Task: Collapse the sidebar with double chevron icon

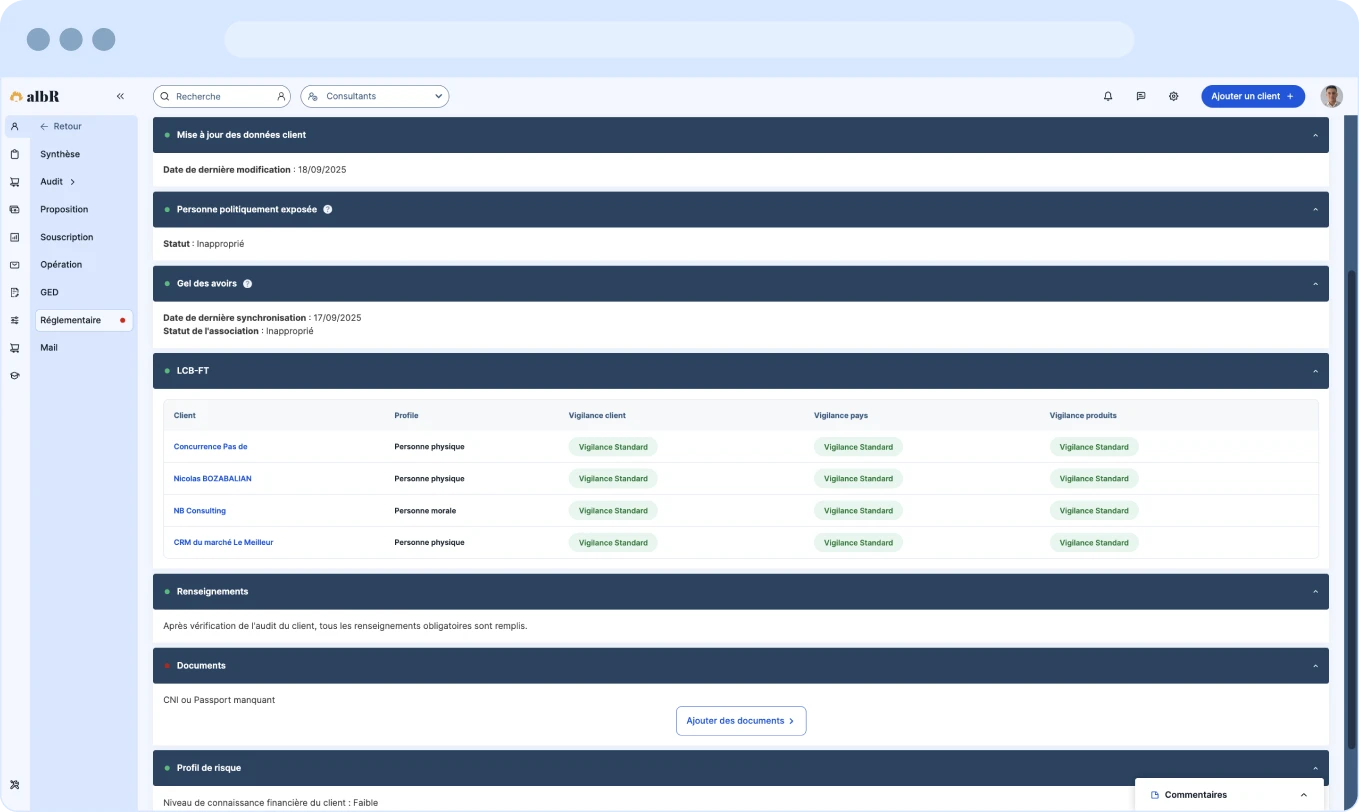Action: point(120,96)
